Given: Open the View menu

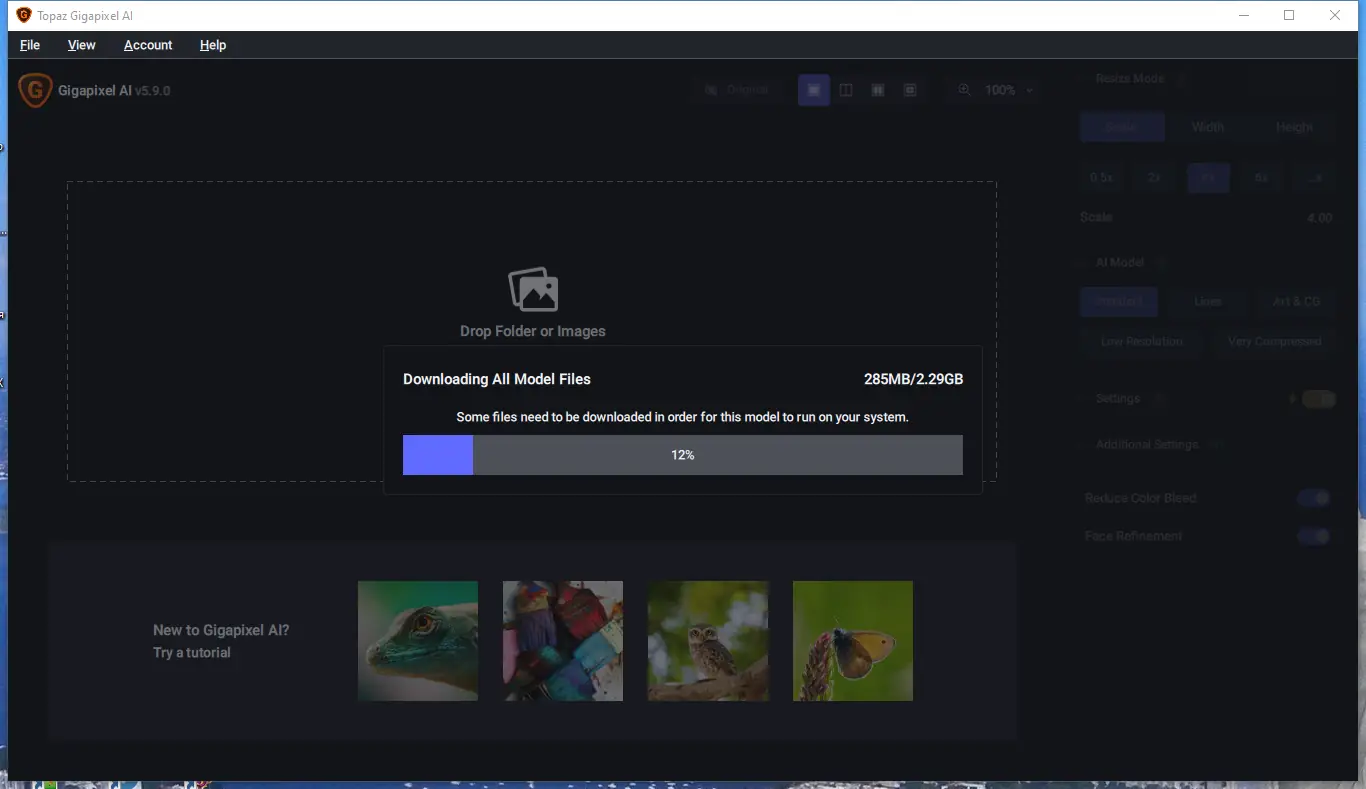Looking at the screenshot, I should [82, 45].
